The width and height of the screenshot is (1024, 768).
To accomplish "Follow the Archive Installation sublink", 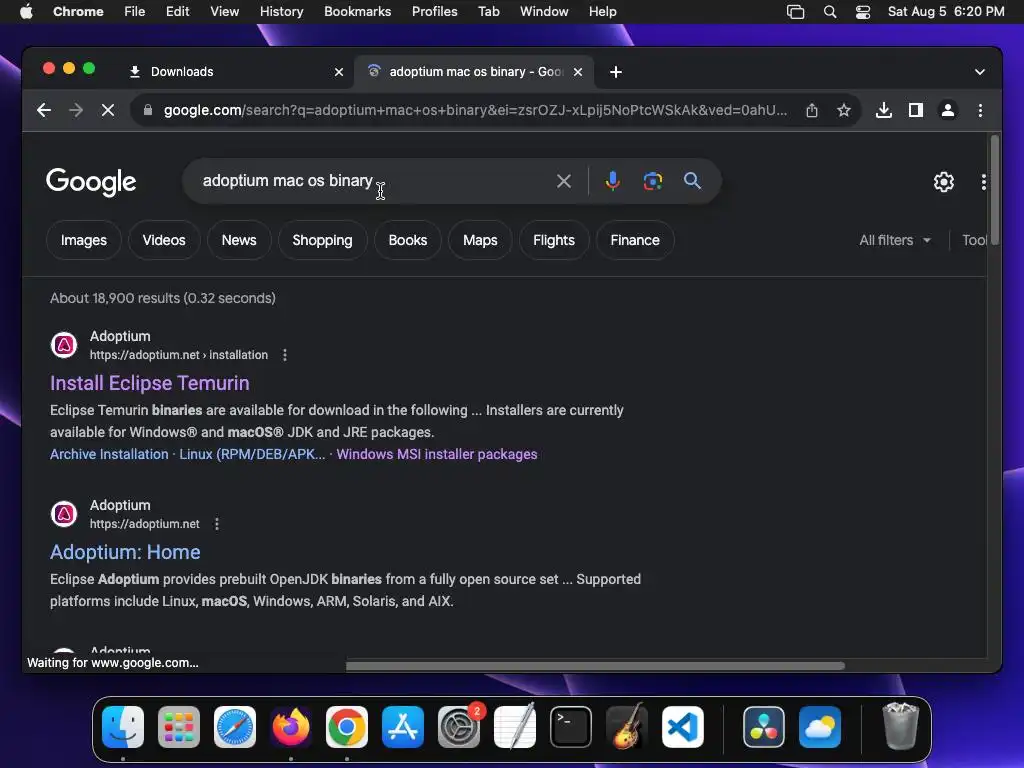I will point(109,455).
